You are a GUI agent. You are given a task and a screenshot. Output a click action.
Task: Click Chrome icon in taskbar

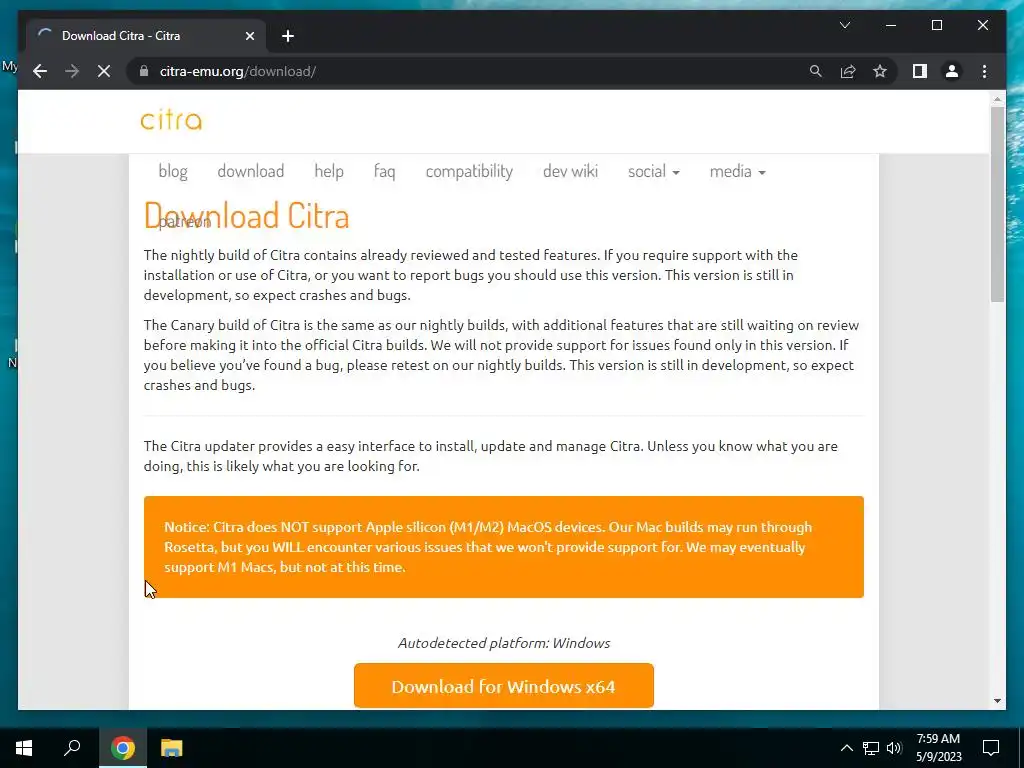(122, 748)
